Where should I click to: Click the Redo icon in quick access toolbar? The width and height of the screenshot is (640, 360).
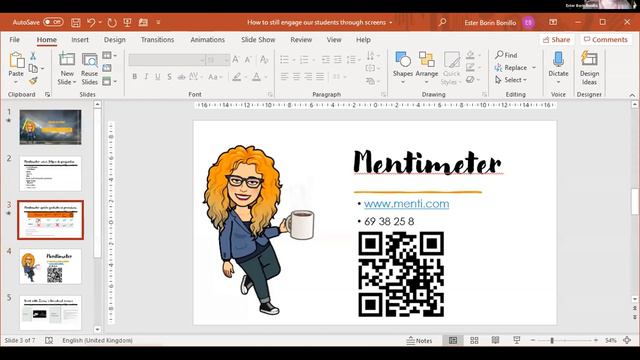(112, 22)
